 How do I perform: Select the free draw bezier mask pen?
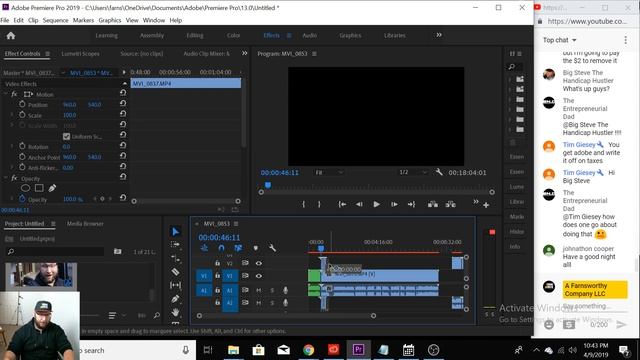tap(52, 188)
